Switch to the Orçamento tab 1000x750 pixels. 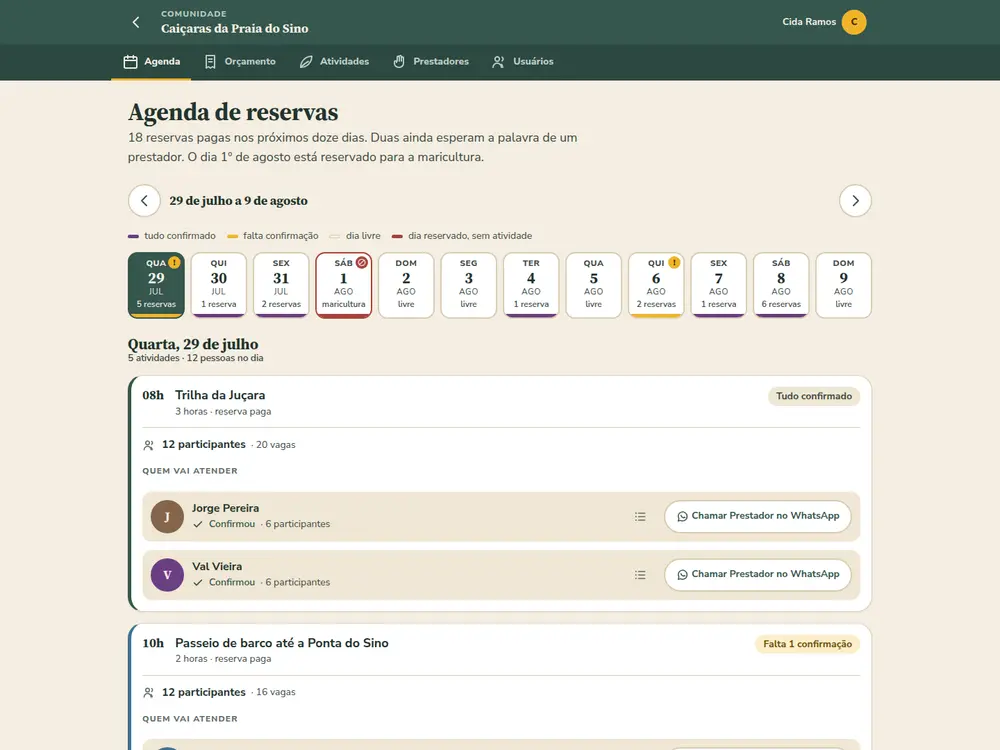click(240, 62)
